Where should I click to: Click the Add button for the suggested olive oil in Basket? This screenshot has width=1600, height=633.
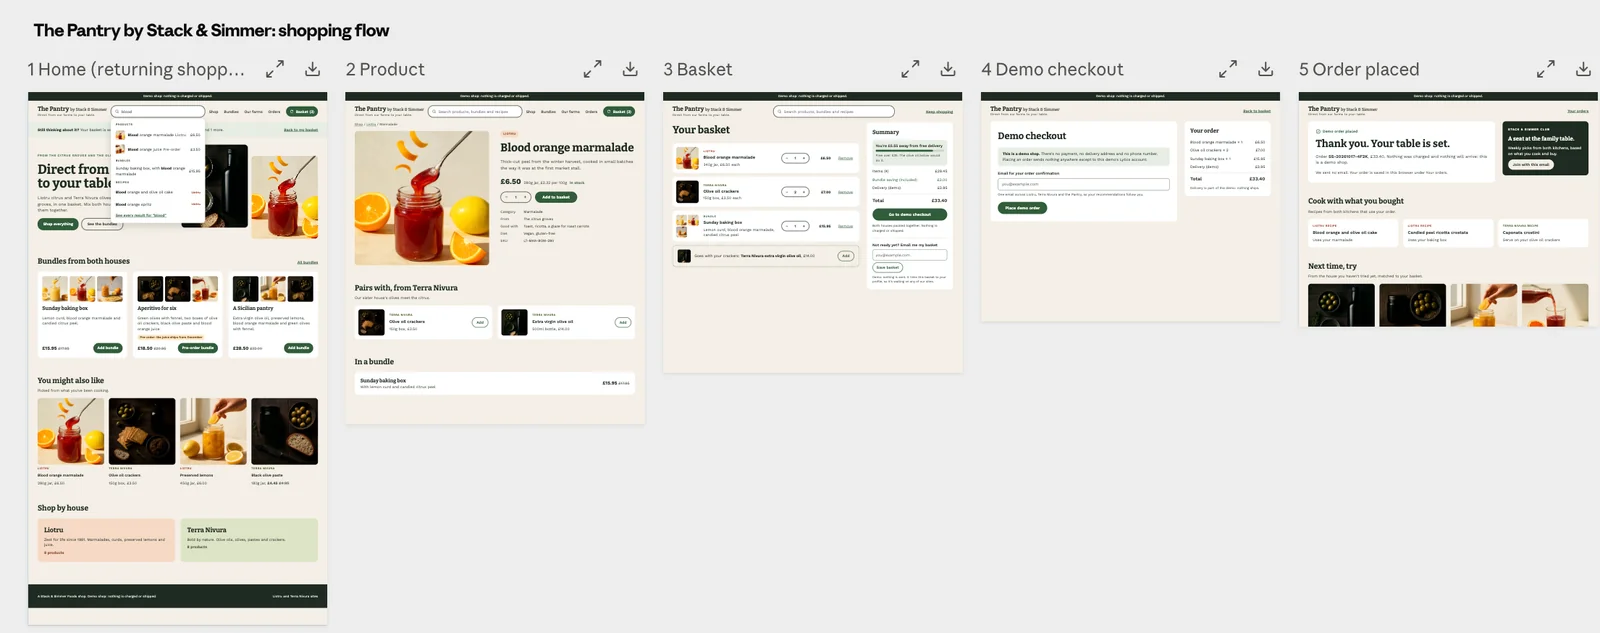coord(846,256)
